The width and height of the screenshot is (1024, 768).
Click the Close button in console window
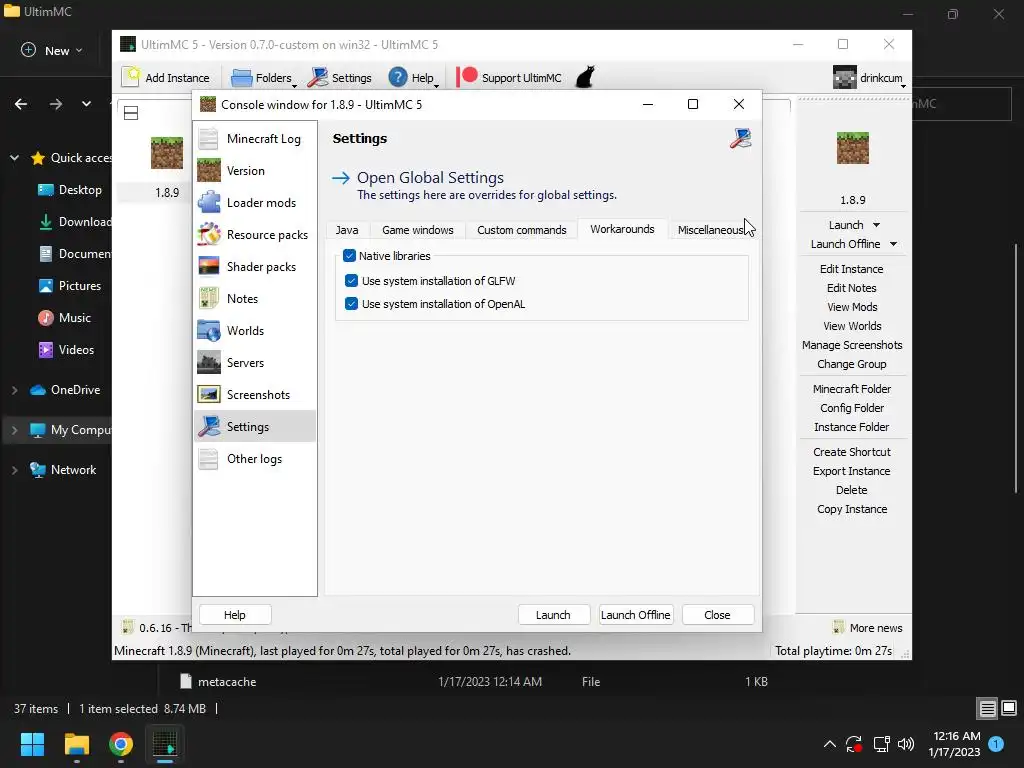click(717, 615)
